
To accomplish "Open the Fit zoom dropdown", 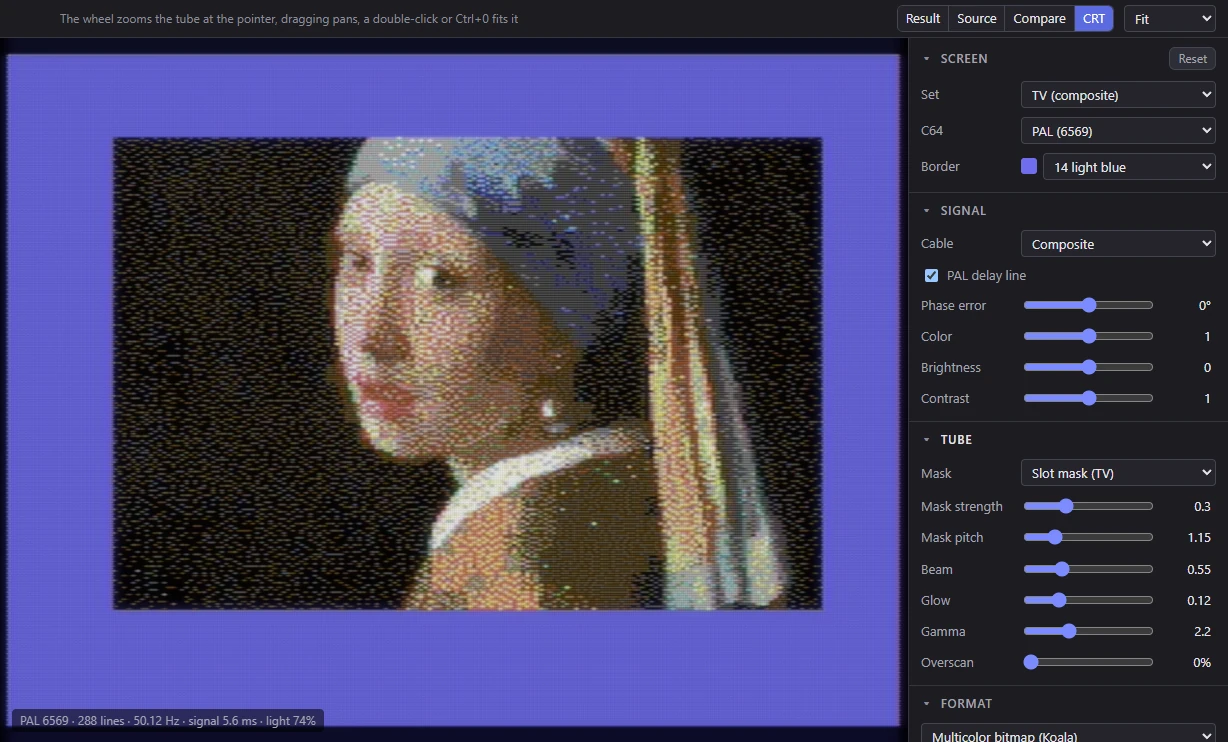I will pos(1169,18).
